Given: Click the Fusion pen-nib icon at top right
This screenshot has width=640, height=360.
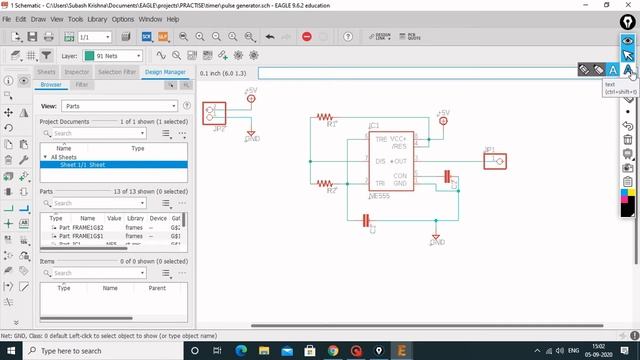Looking at the screenshot, I should pyautogui.click(x=627, y=22).
